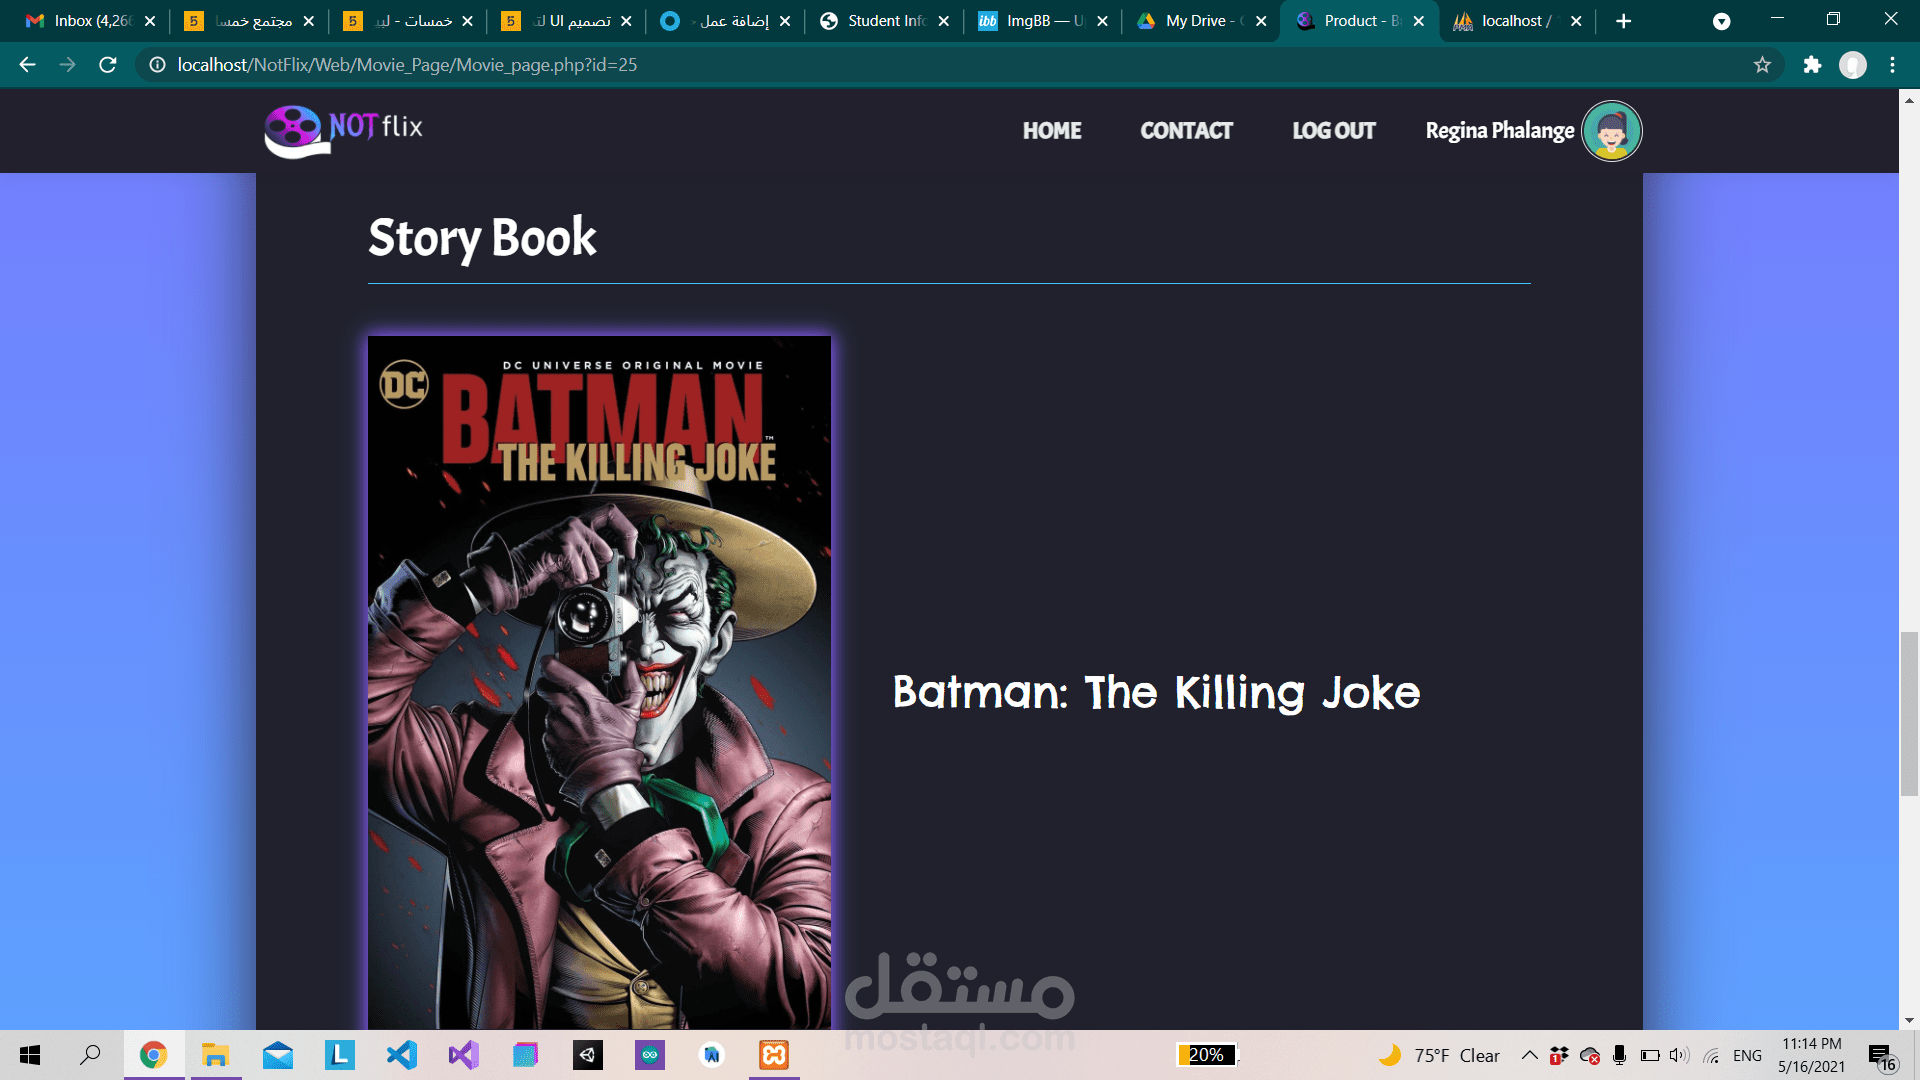
Task: Launch Visual Studio Code from taskbar
Action: [x=402, y=1055]
